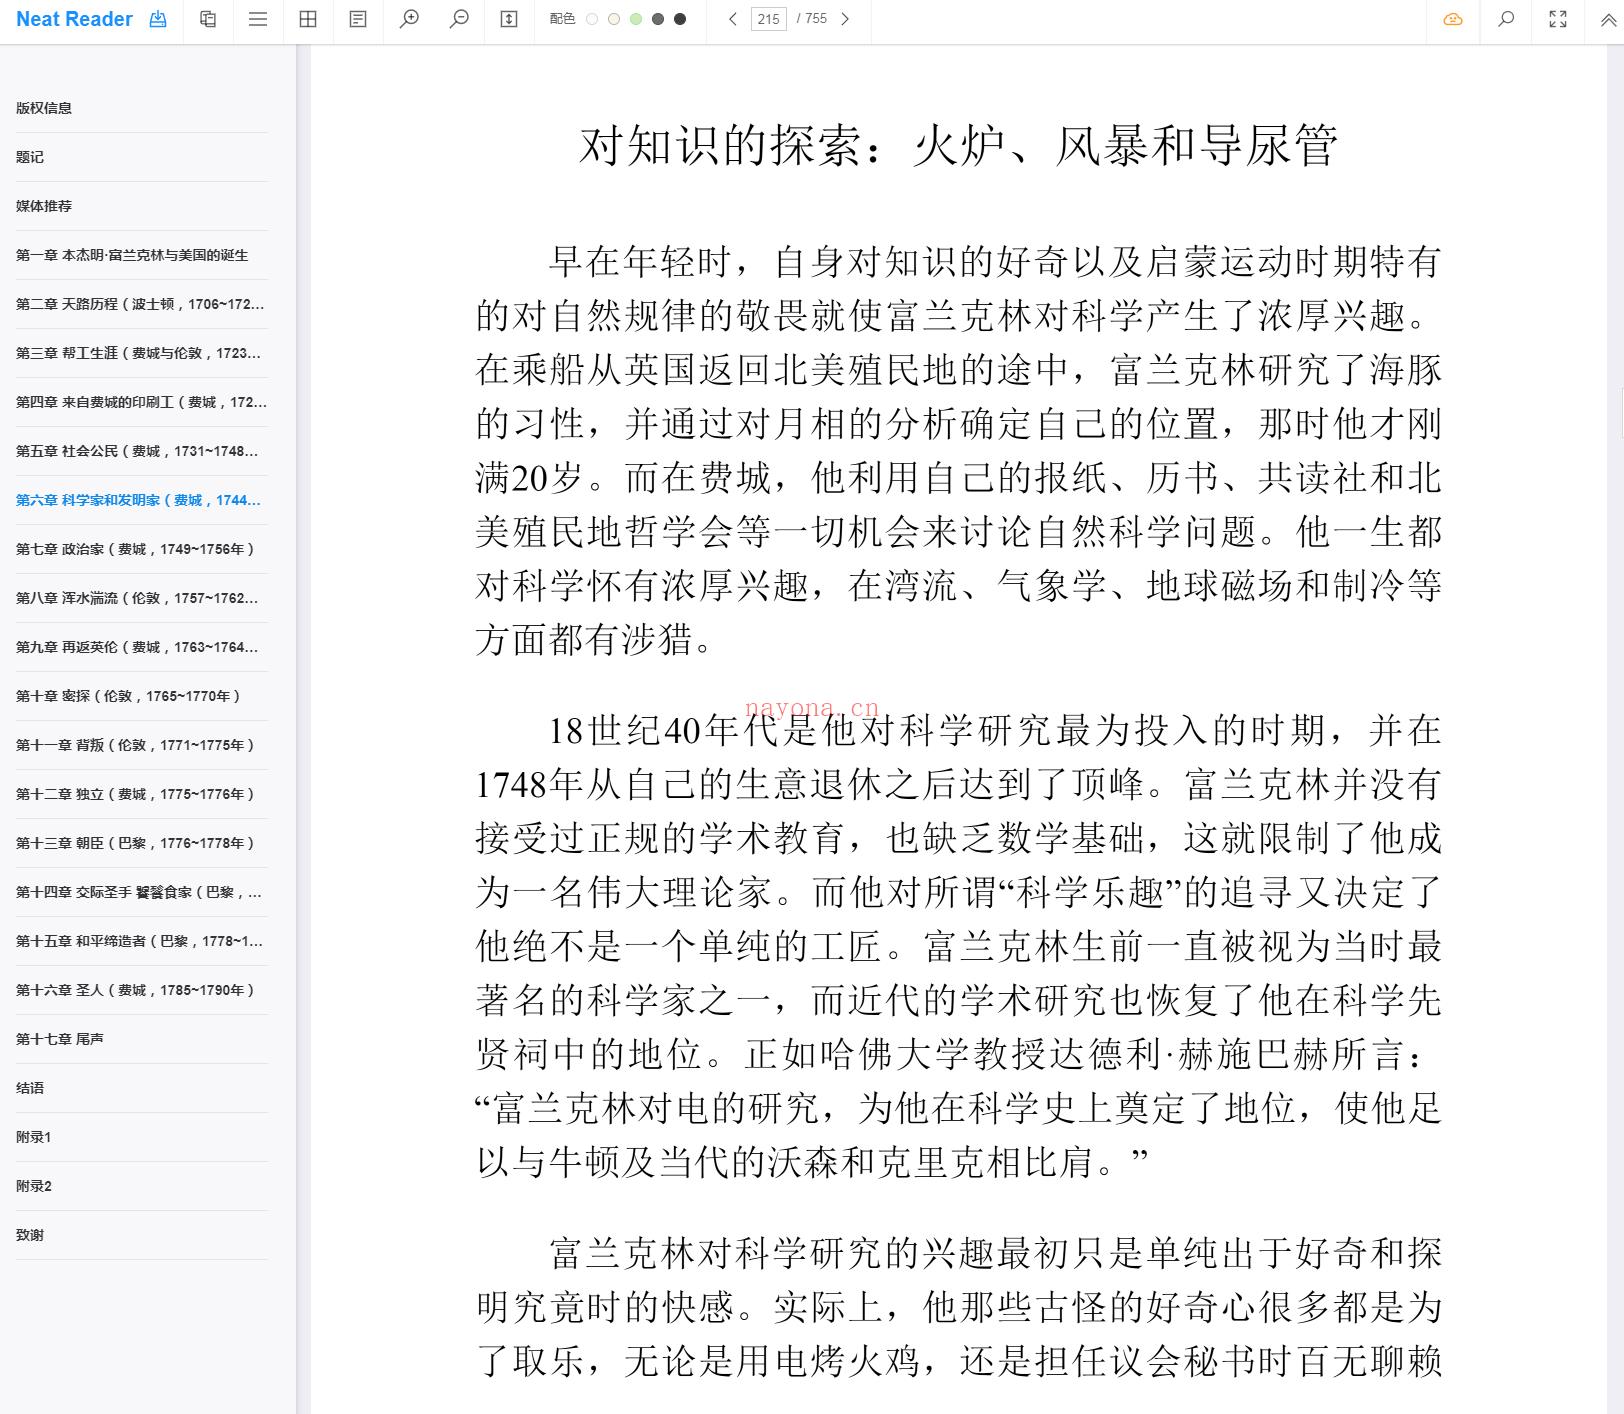The width and height of the screenshot is (1624, 1414).
Task: Open 第十七章 尾声 chapter
Action: pyautogui.click(x=142, y=1039)
